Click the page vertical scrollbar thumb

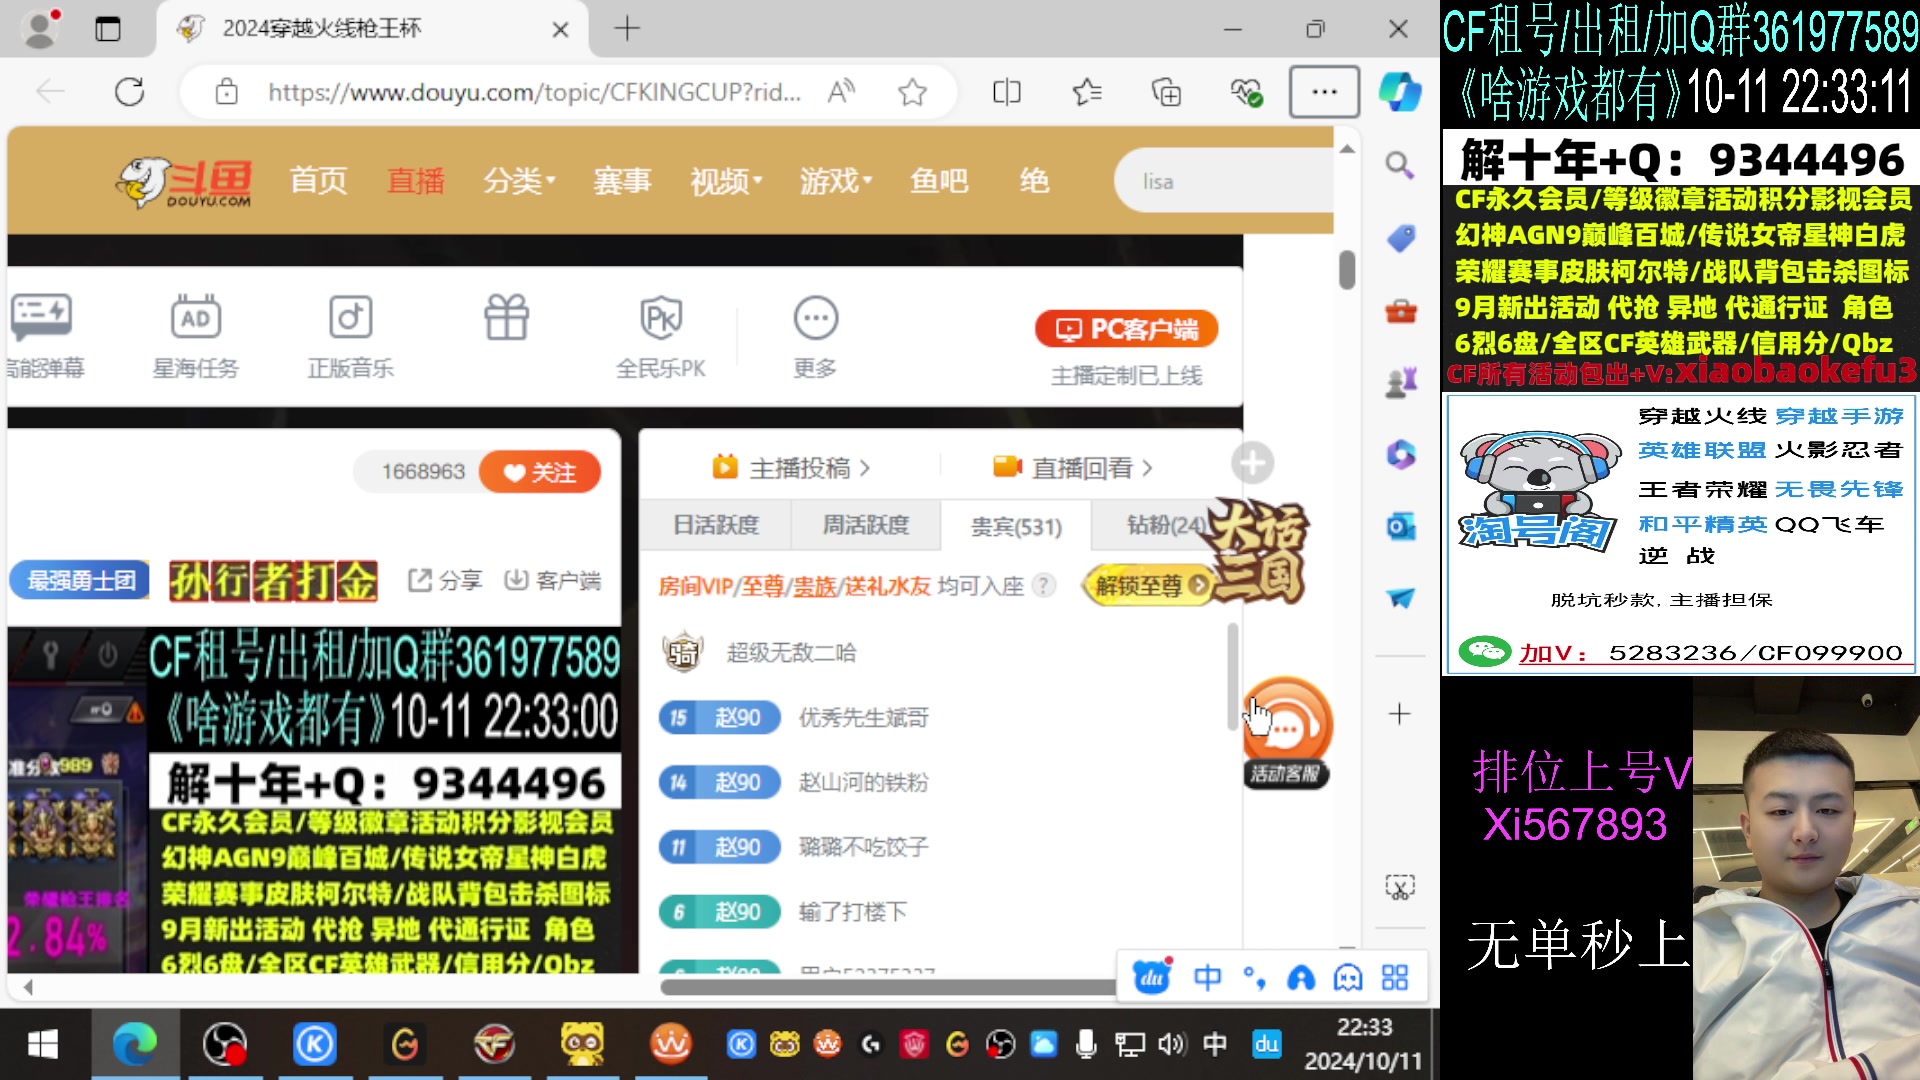[1347, 270]
